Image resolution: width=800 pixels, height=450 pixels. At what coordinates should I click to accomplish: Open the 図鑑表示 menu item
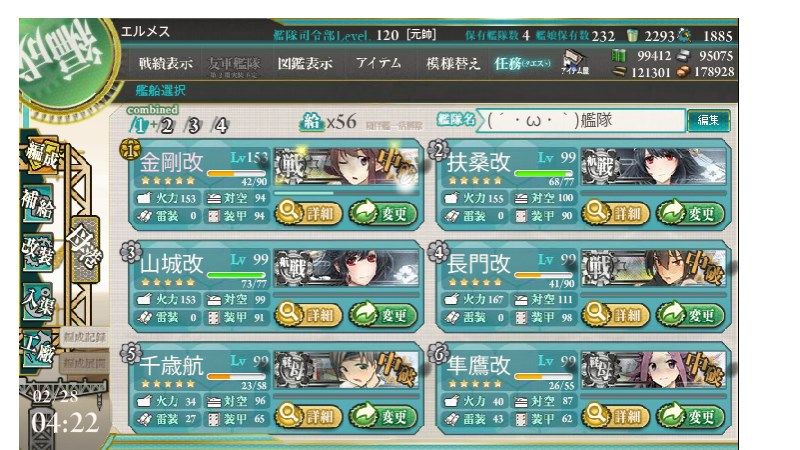305,64
